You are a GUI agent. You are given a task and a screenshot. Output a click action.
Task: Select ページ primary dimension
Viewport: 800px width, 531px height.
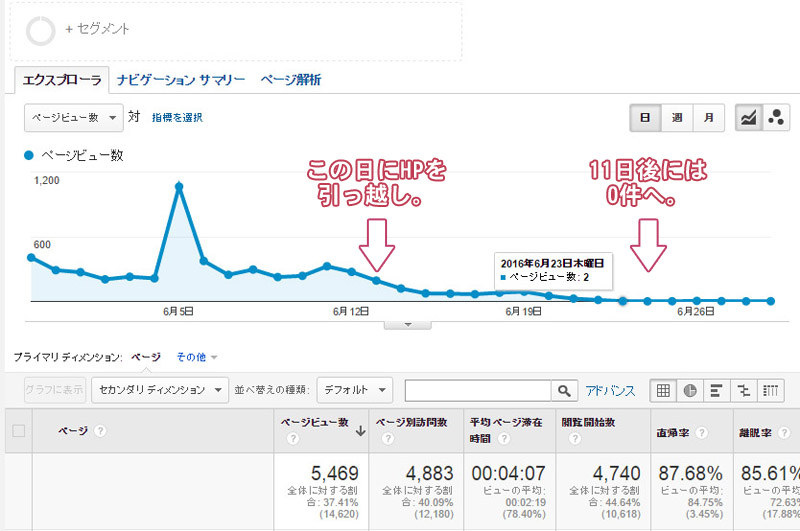[x=146, y=357]
